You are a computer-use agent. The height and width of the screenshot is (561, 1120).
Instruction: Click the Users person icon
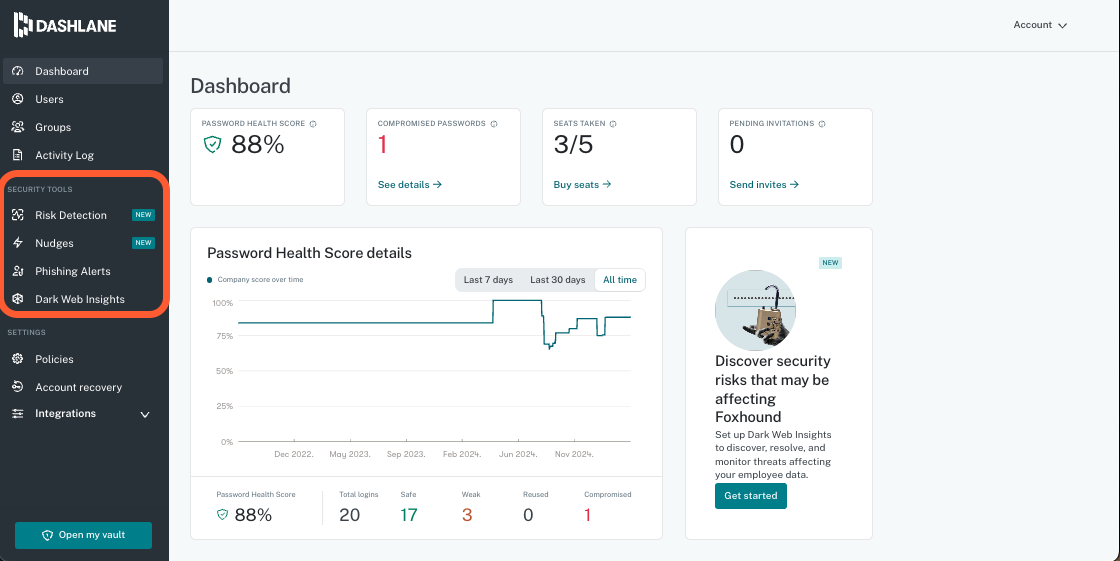click(x=19, y=99)
